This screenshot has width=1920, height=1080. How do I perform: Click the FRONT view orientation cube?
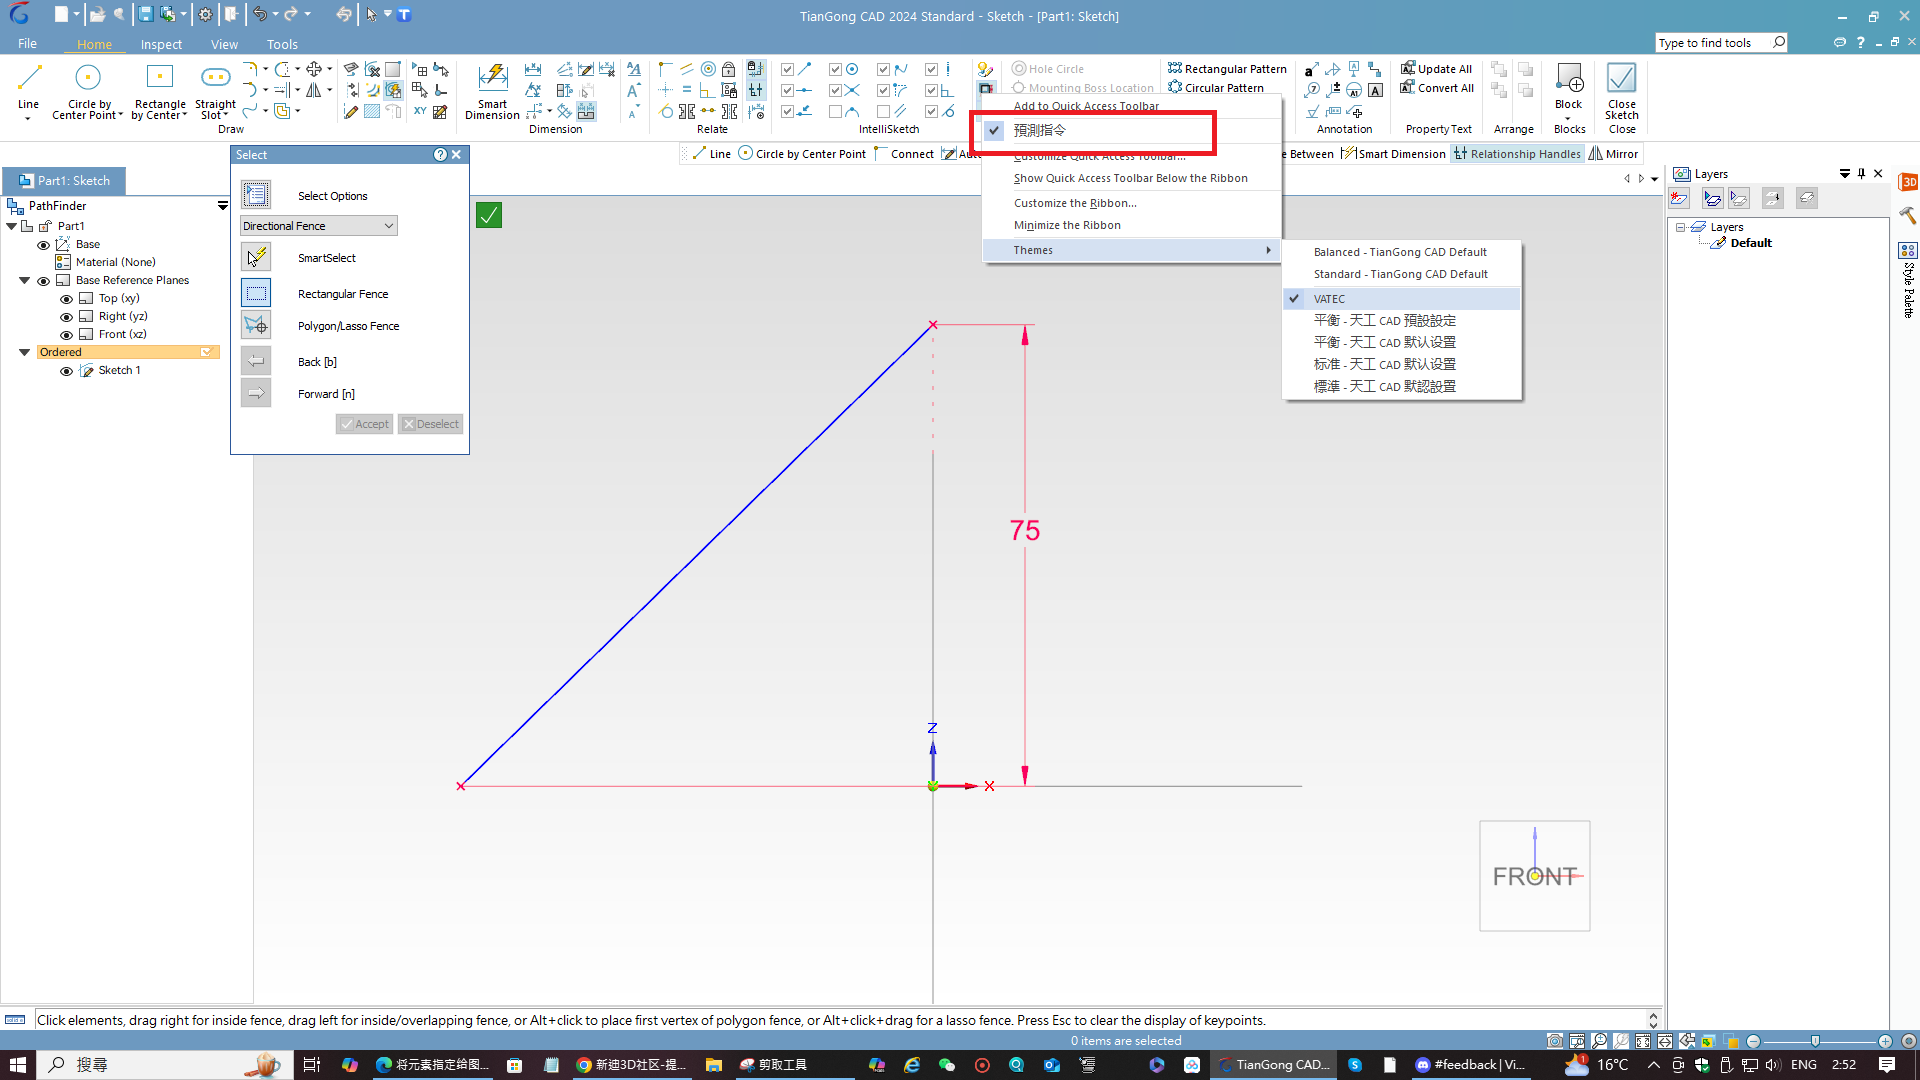(1535, 876)
